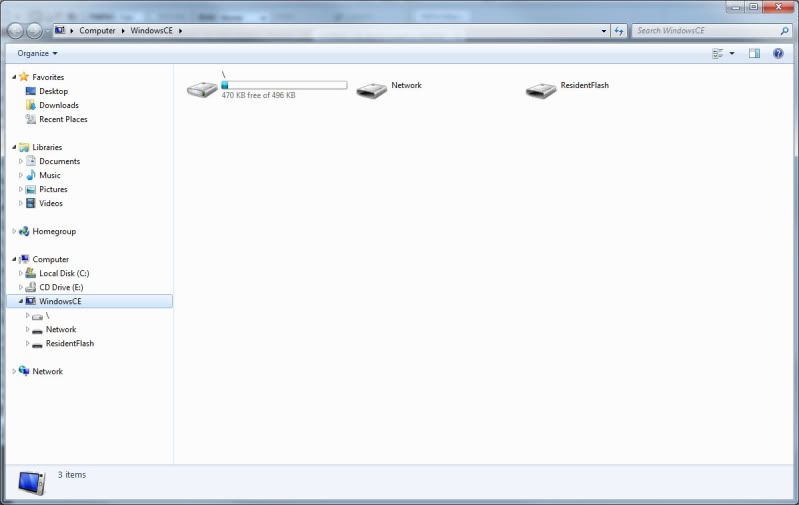
Task: Open the address bar history dropdown
Action: point(604,31)
